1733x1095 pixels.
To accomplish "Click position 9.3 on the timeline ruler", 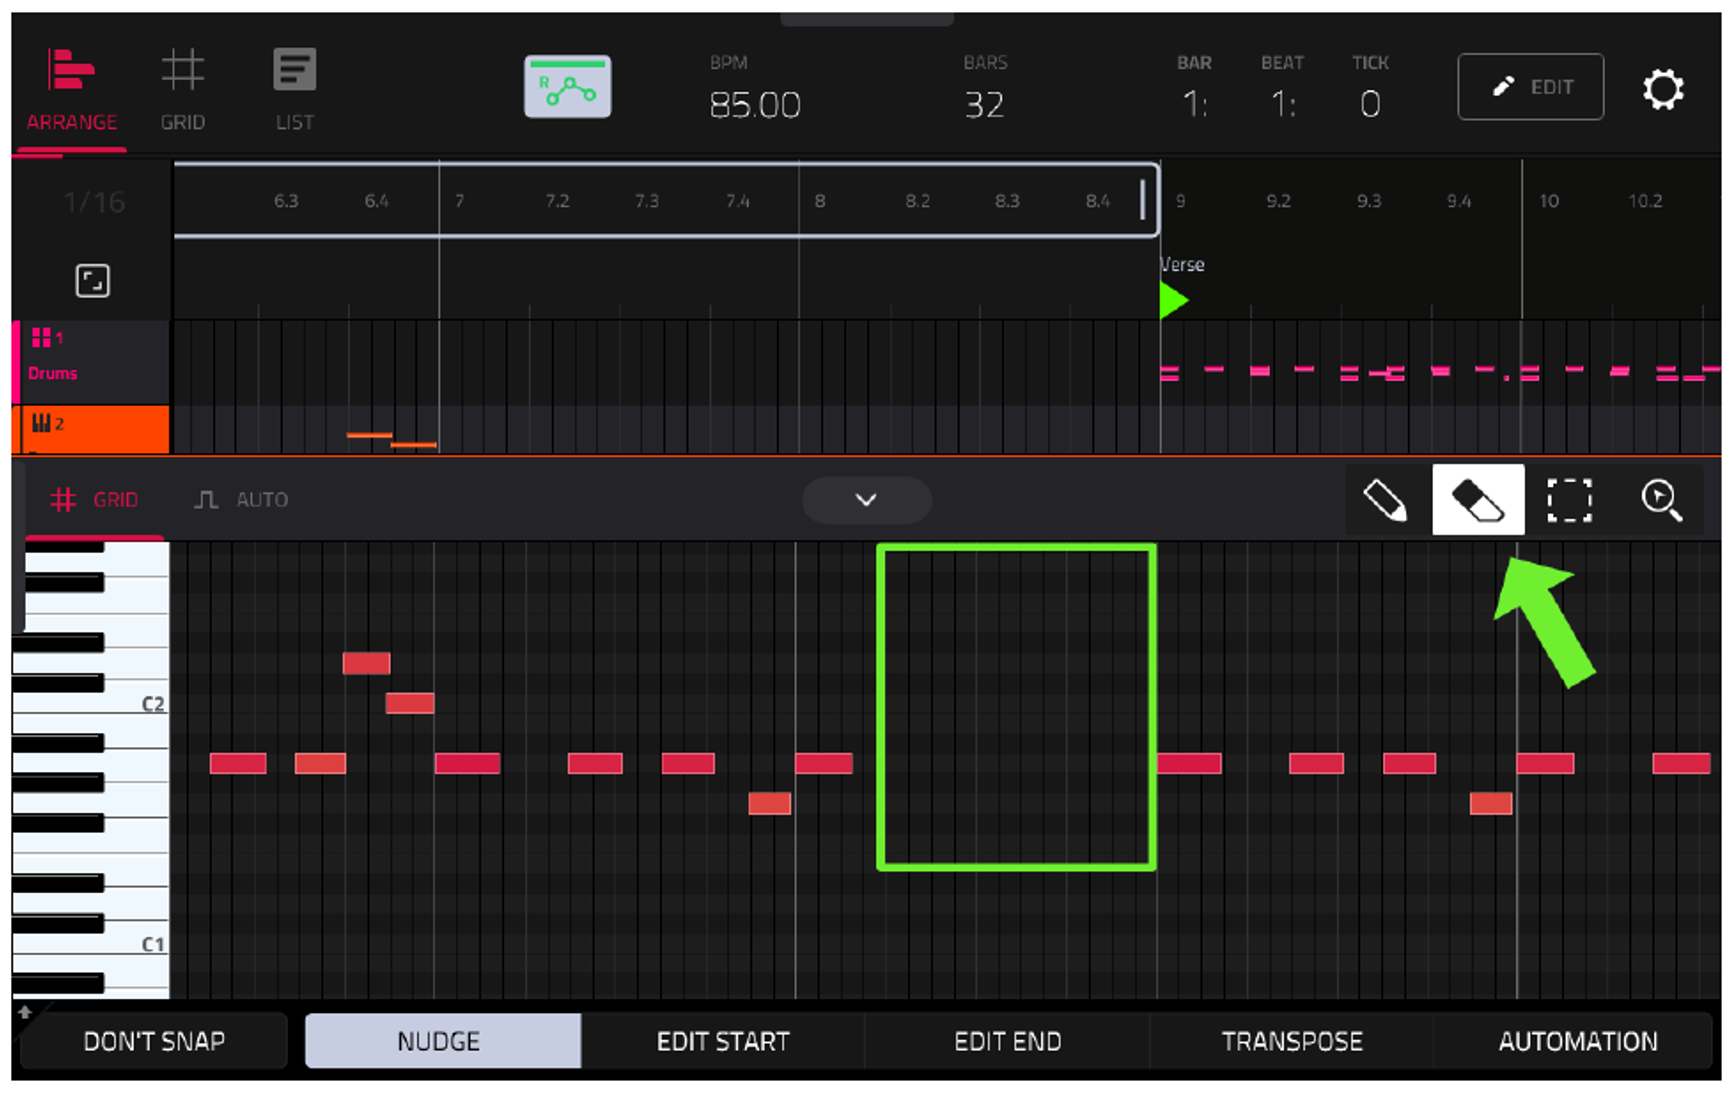I will point(1368,201).
